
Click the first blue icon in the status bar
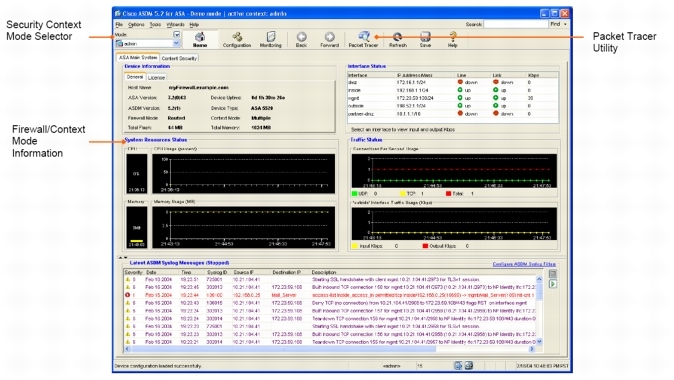[x=458, y=365]
